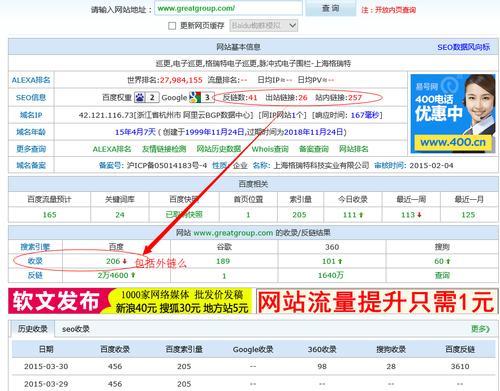The width and height of the screenshot is (500, 391).
Task: Switch to the 历史收录 tab
Action: [x=32, y=329]
